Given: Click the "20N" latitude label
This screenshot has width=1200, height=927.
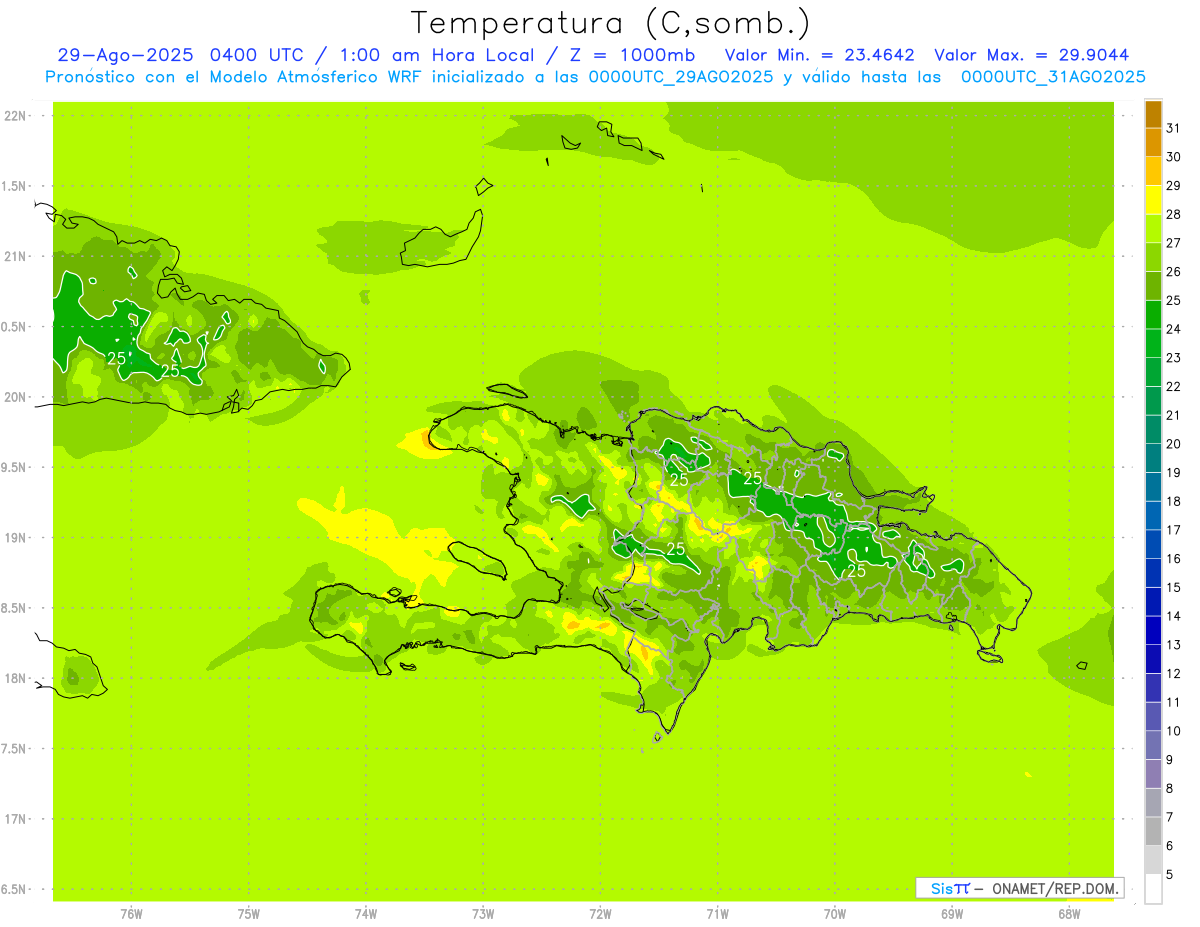Looking at the screenshot, I should point(16,397).
